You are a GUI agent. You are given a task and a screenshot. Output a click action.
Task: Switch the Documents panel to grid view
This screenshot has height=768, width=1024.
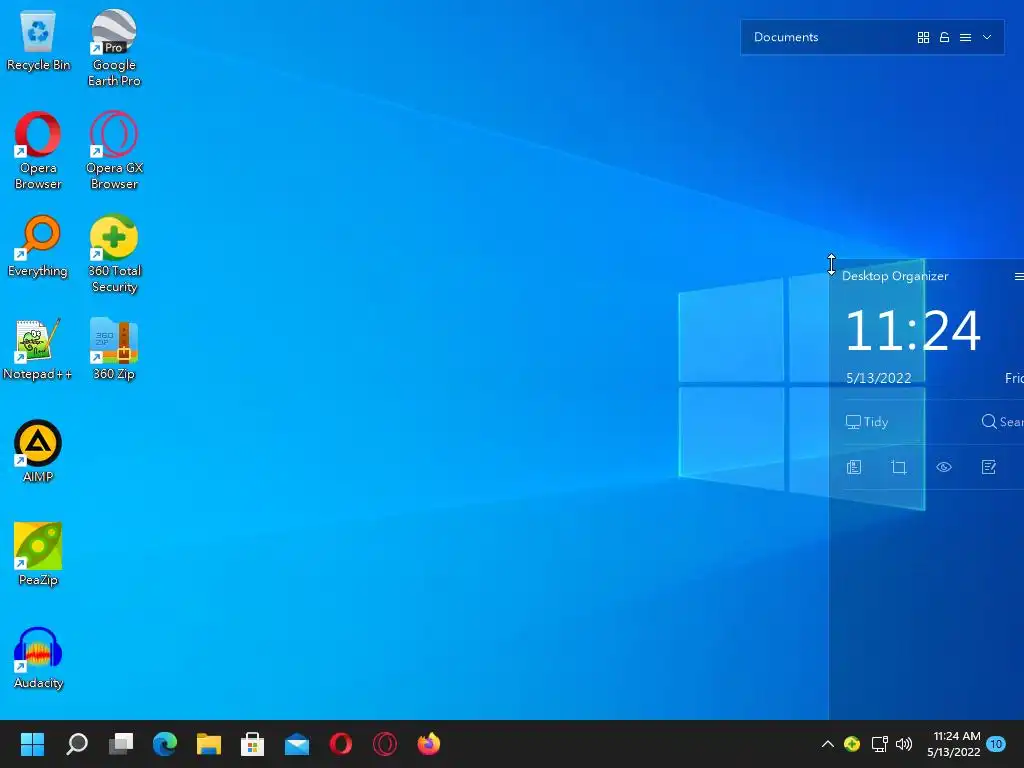[923, 37]
